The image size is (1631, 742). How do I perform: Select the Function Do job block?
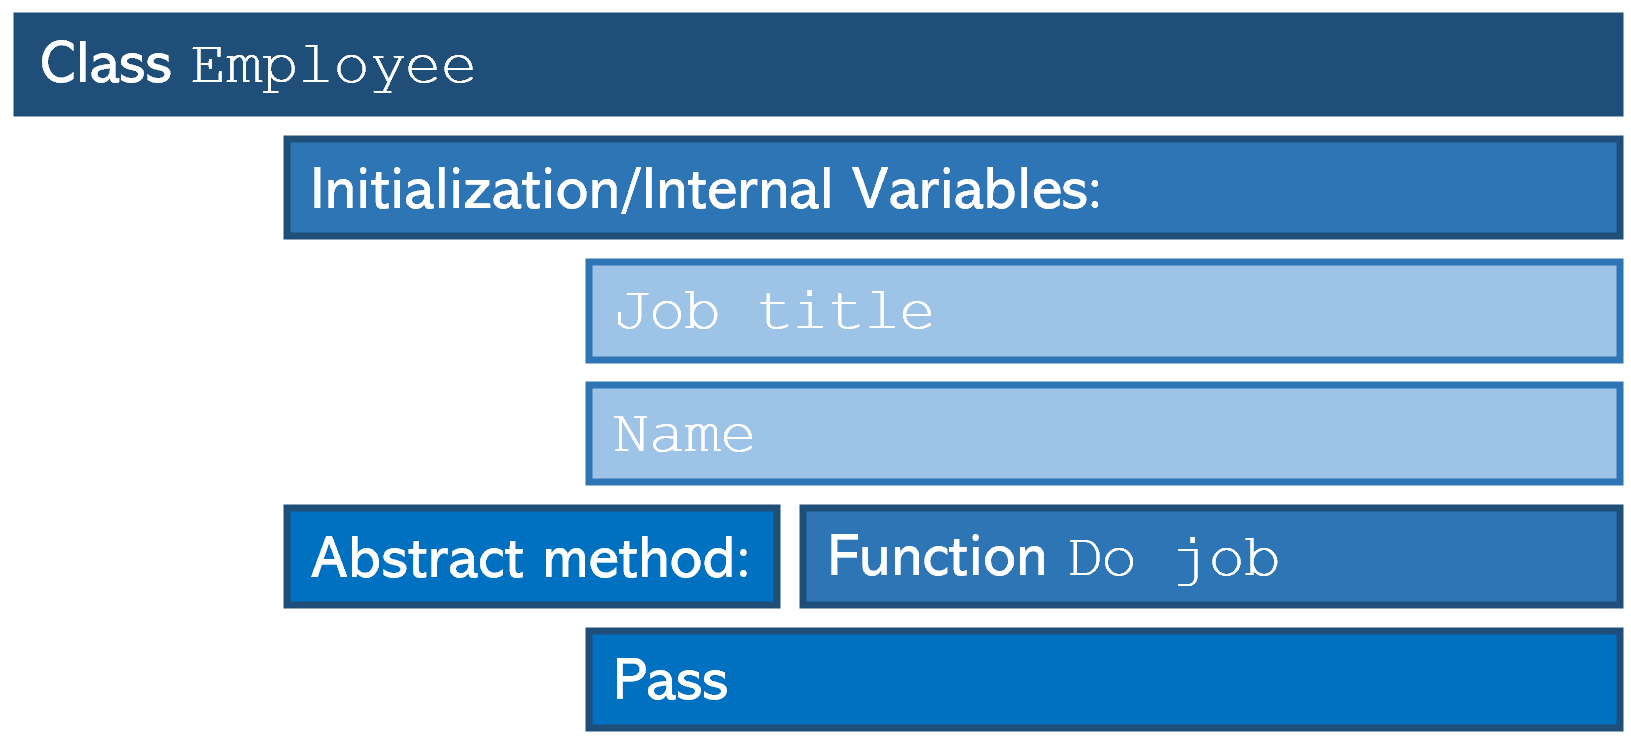(x=1211, y=556)
